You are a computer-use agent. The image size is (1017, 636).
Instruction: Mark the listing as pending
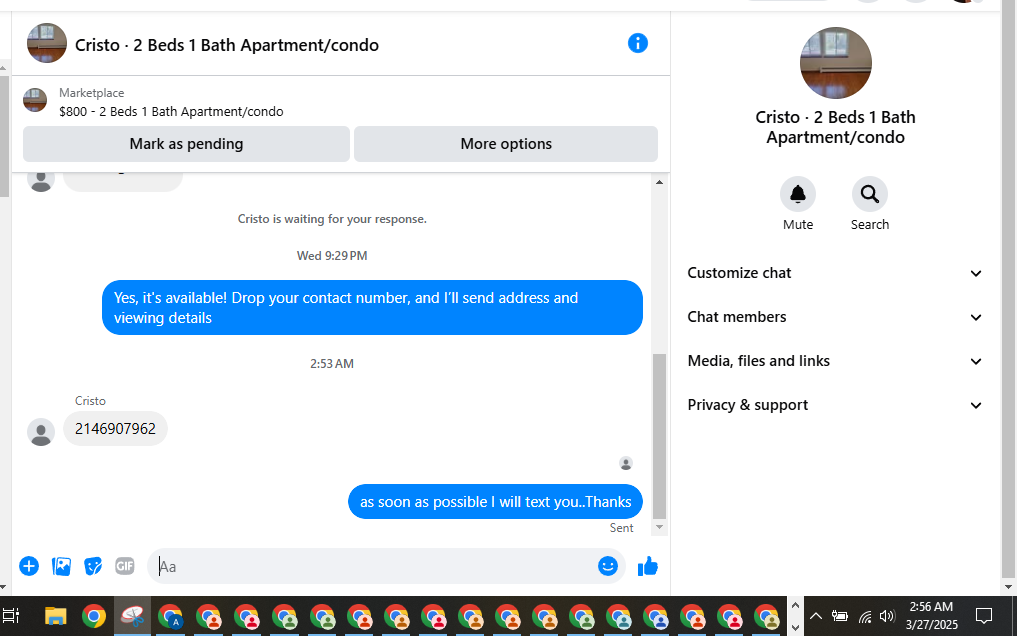pos(186,144)
